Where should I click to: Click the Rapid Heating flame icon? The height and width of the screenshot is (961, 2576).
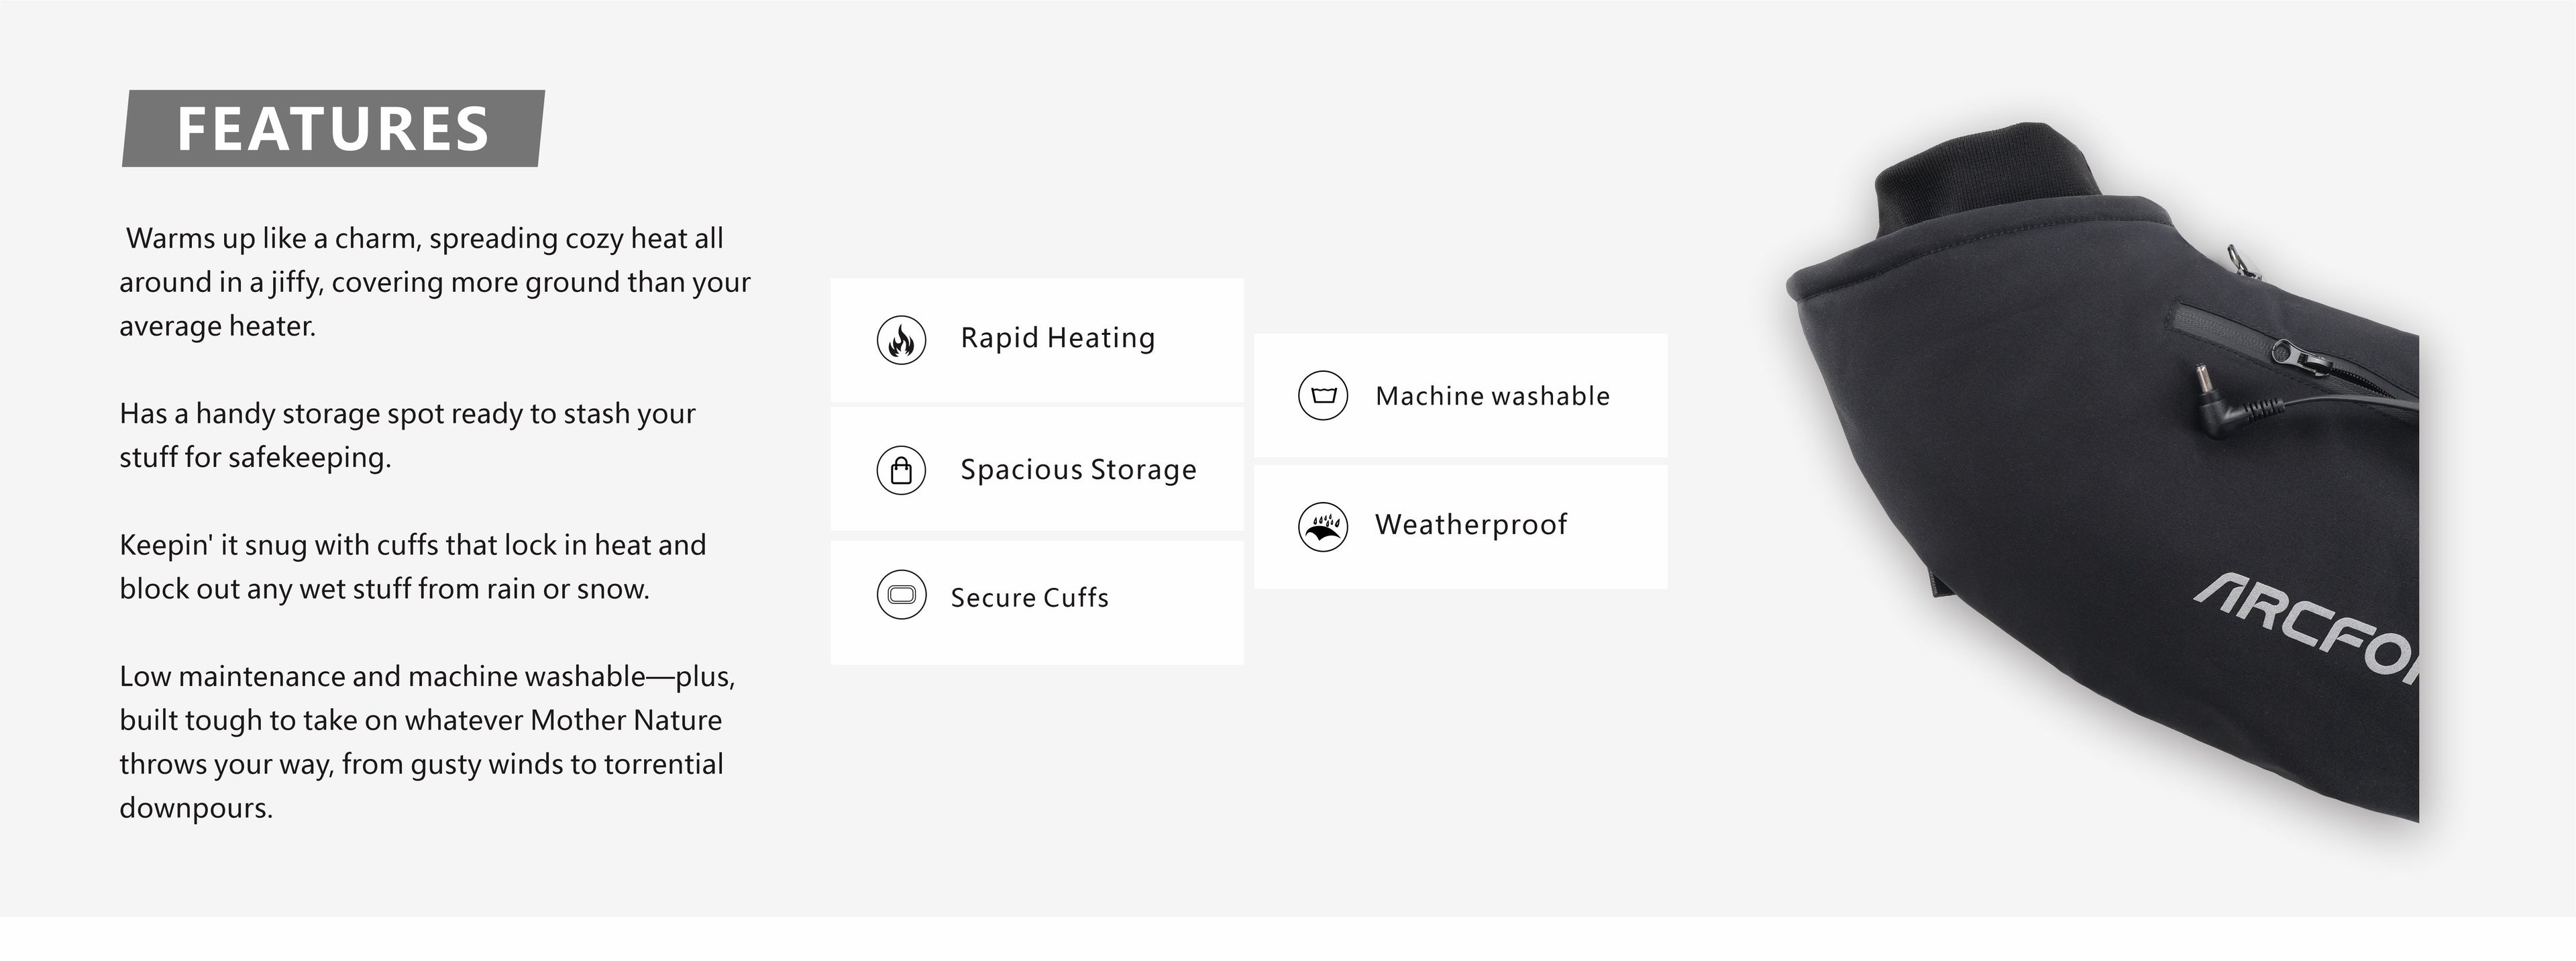click(x=901, y=340)
